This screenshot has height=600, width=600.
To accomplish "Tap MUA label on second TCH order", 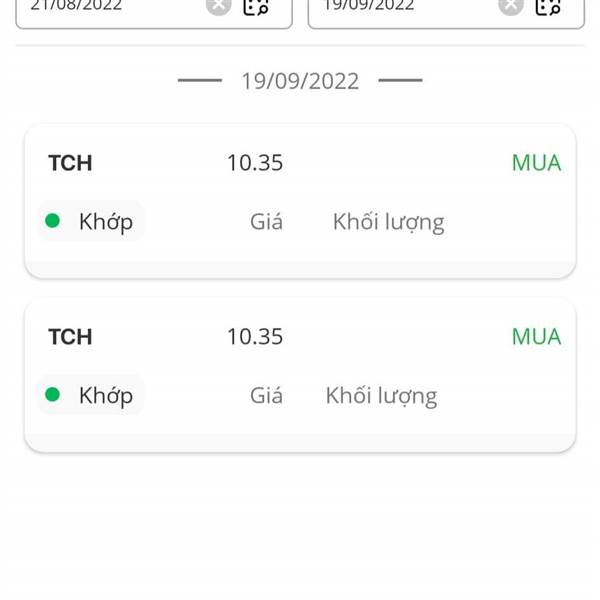I will pyautogui.click(x=536, y=337).
